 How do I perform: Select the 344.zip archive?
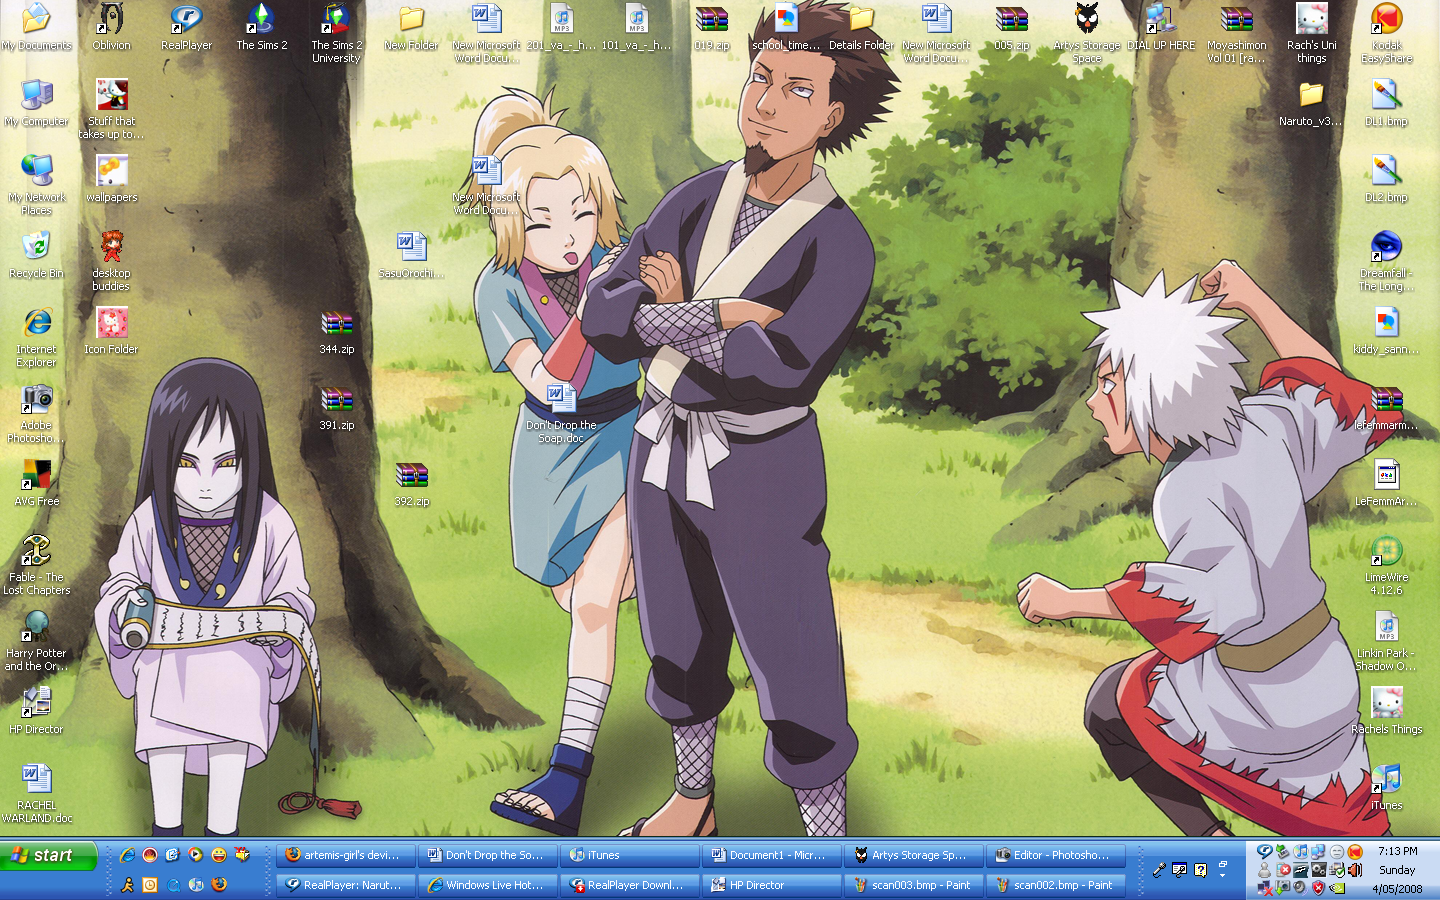click(x=336, y=331)
